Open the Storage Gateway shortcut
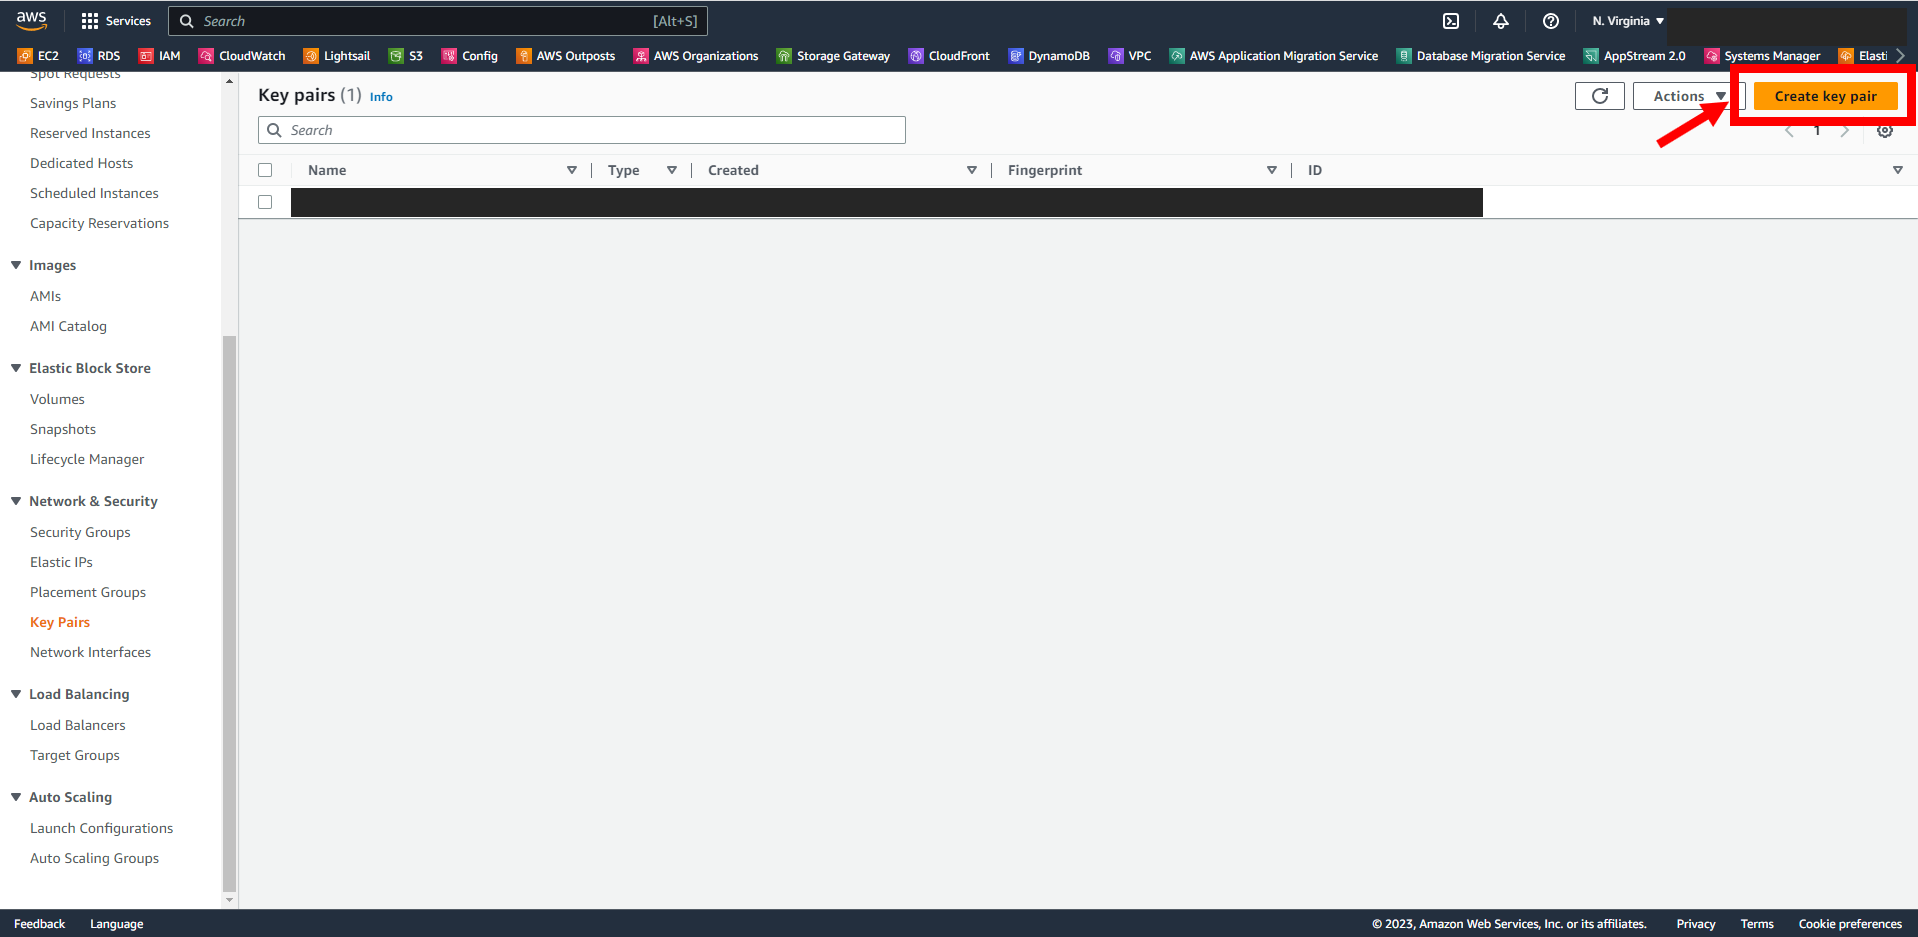Image resolution: width=1918 pixels, height=937 pixels. point(833,56)
